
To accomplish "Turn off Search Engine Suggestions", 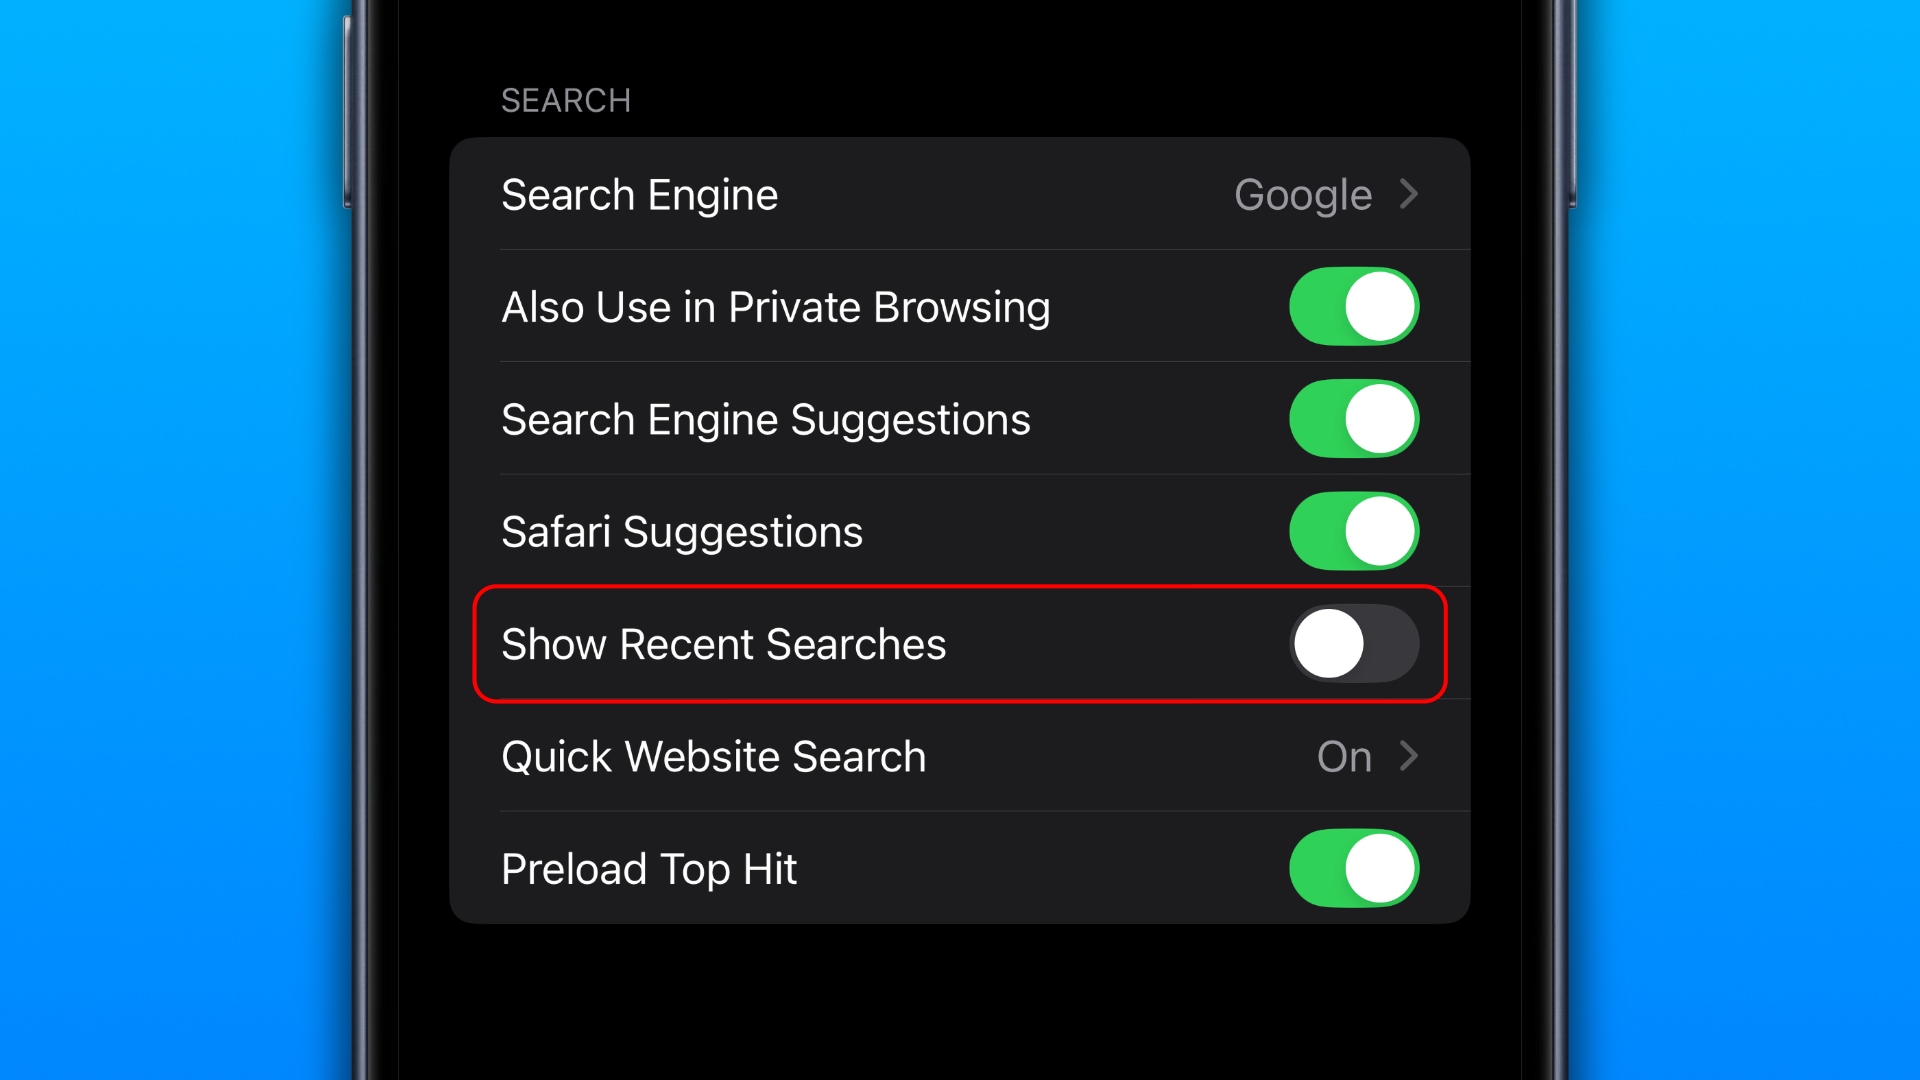I will [x=1354, y=418].
